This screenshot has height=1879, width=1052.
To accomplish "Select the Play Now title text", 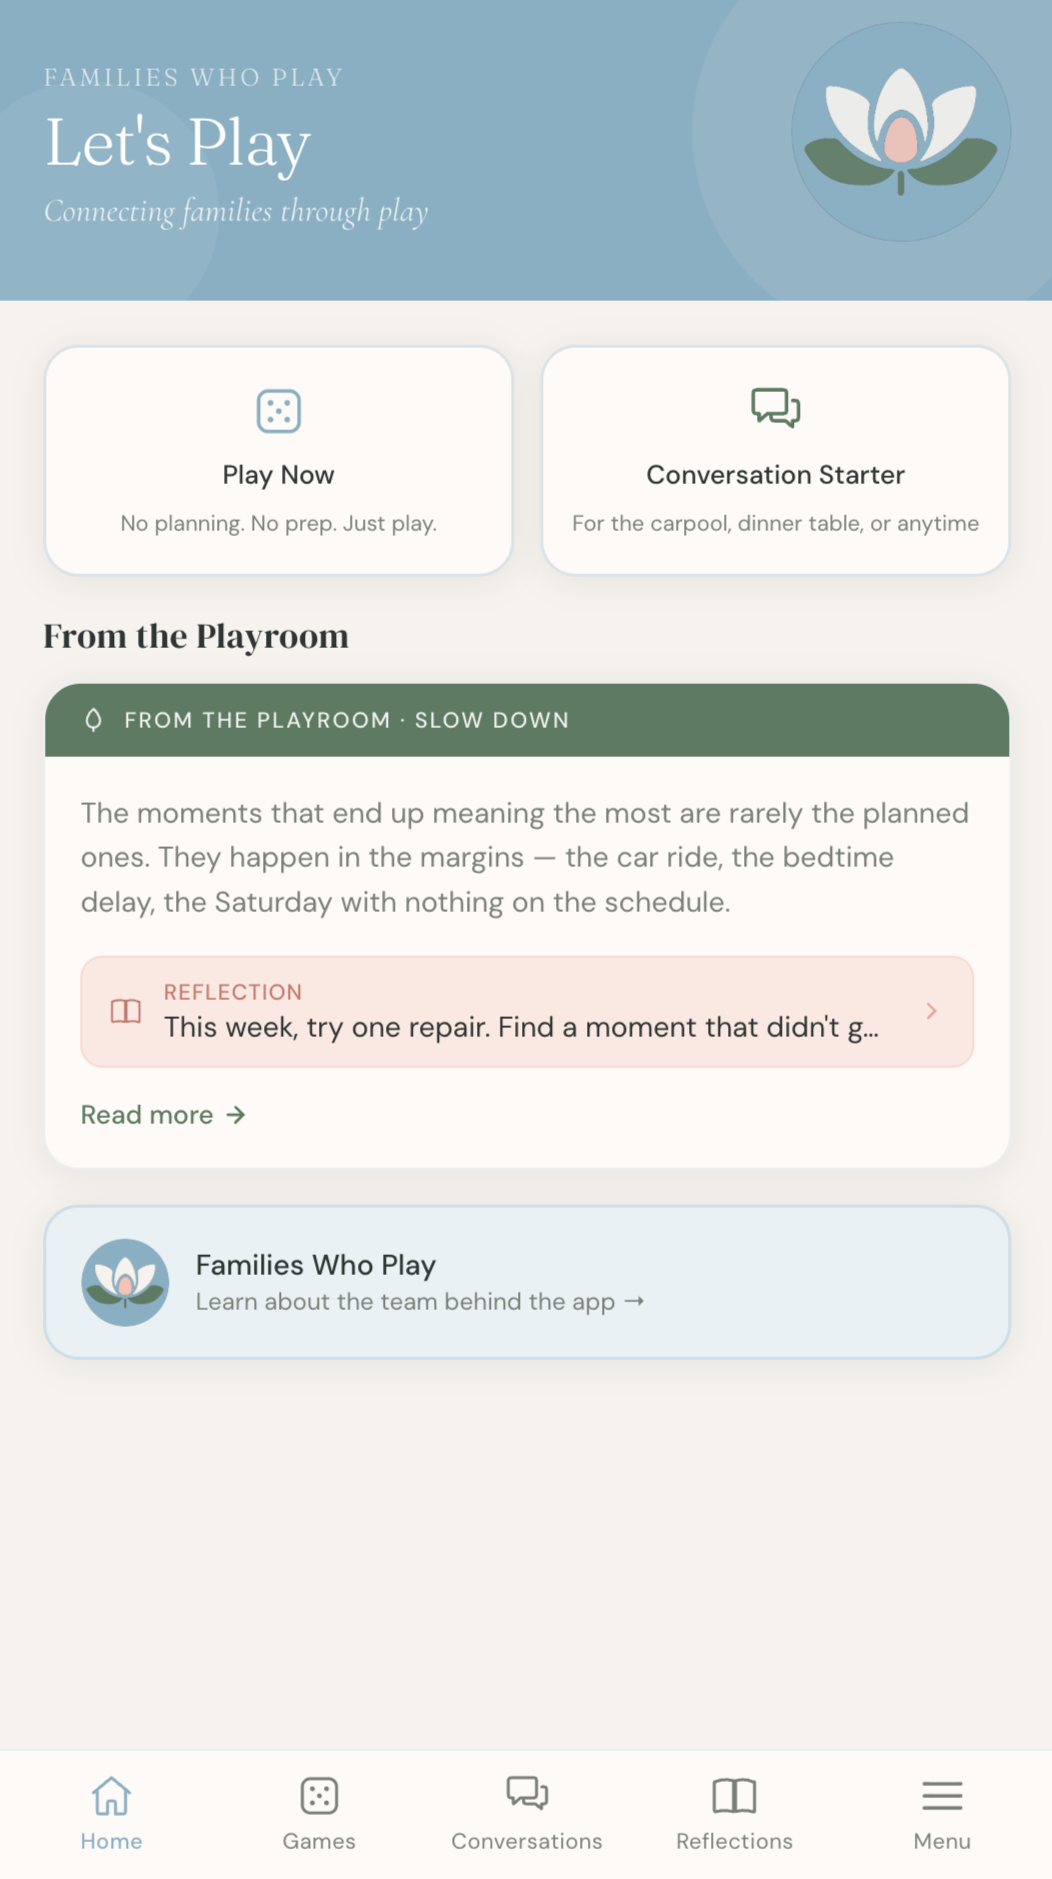I will tap(278, 475).
